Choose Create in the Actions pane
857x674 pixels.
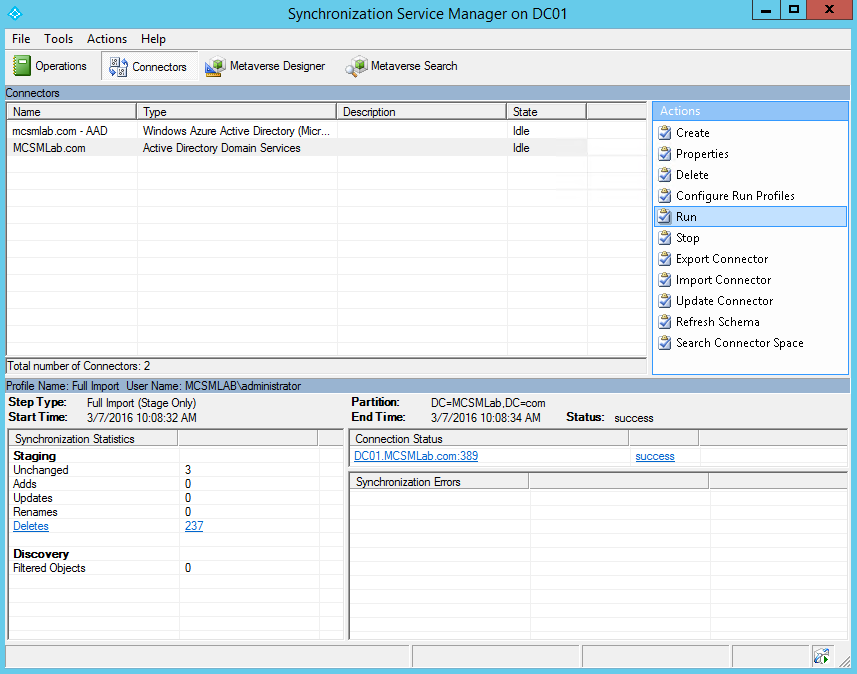click(692, 133)
